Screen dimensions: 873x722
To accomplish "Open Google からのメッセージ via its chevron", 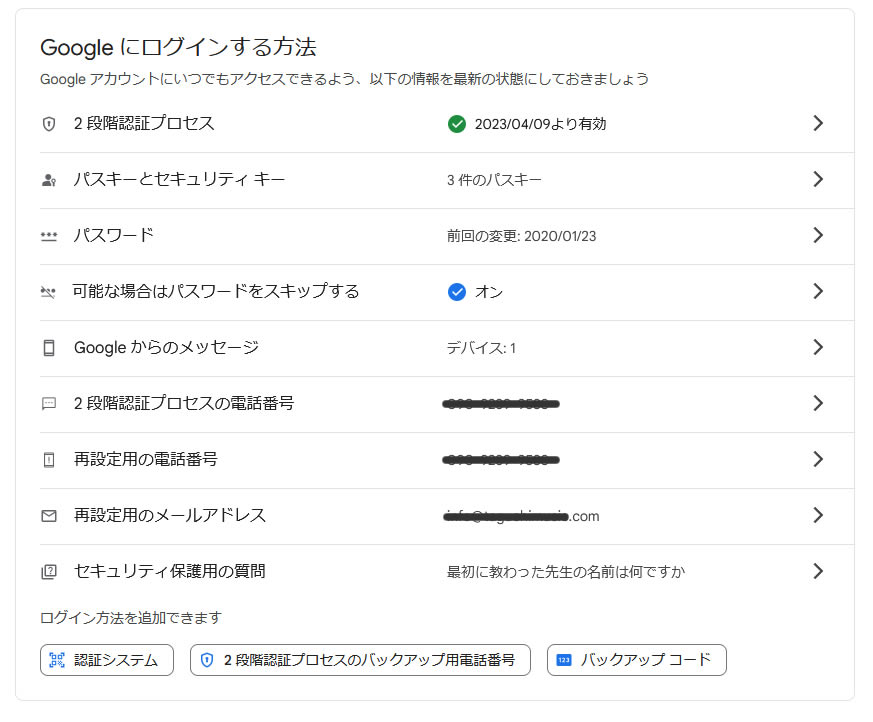I will click(x=818, y=347).
